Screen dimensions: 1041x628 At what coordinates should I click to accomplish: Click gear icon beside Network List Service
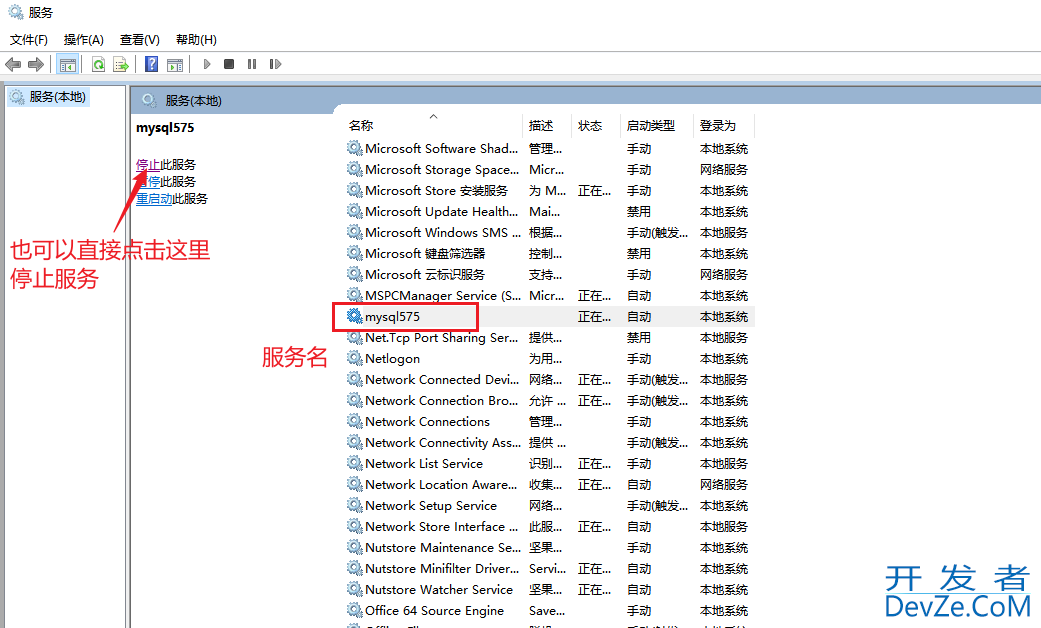point(355,463)
